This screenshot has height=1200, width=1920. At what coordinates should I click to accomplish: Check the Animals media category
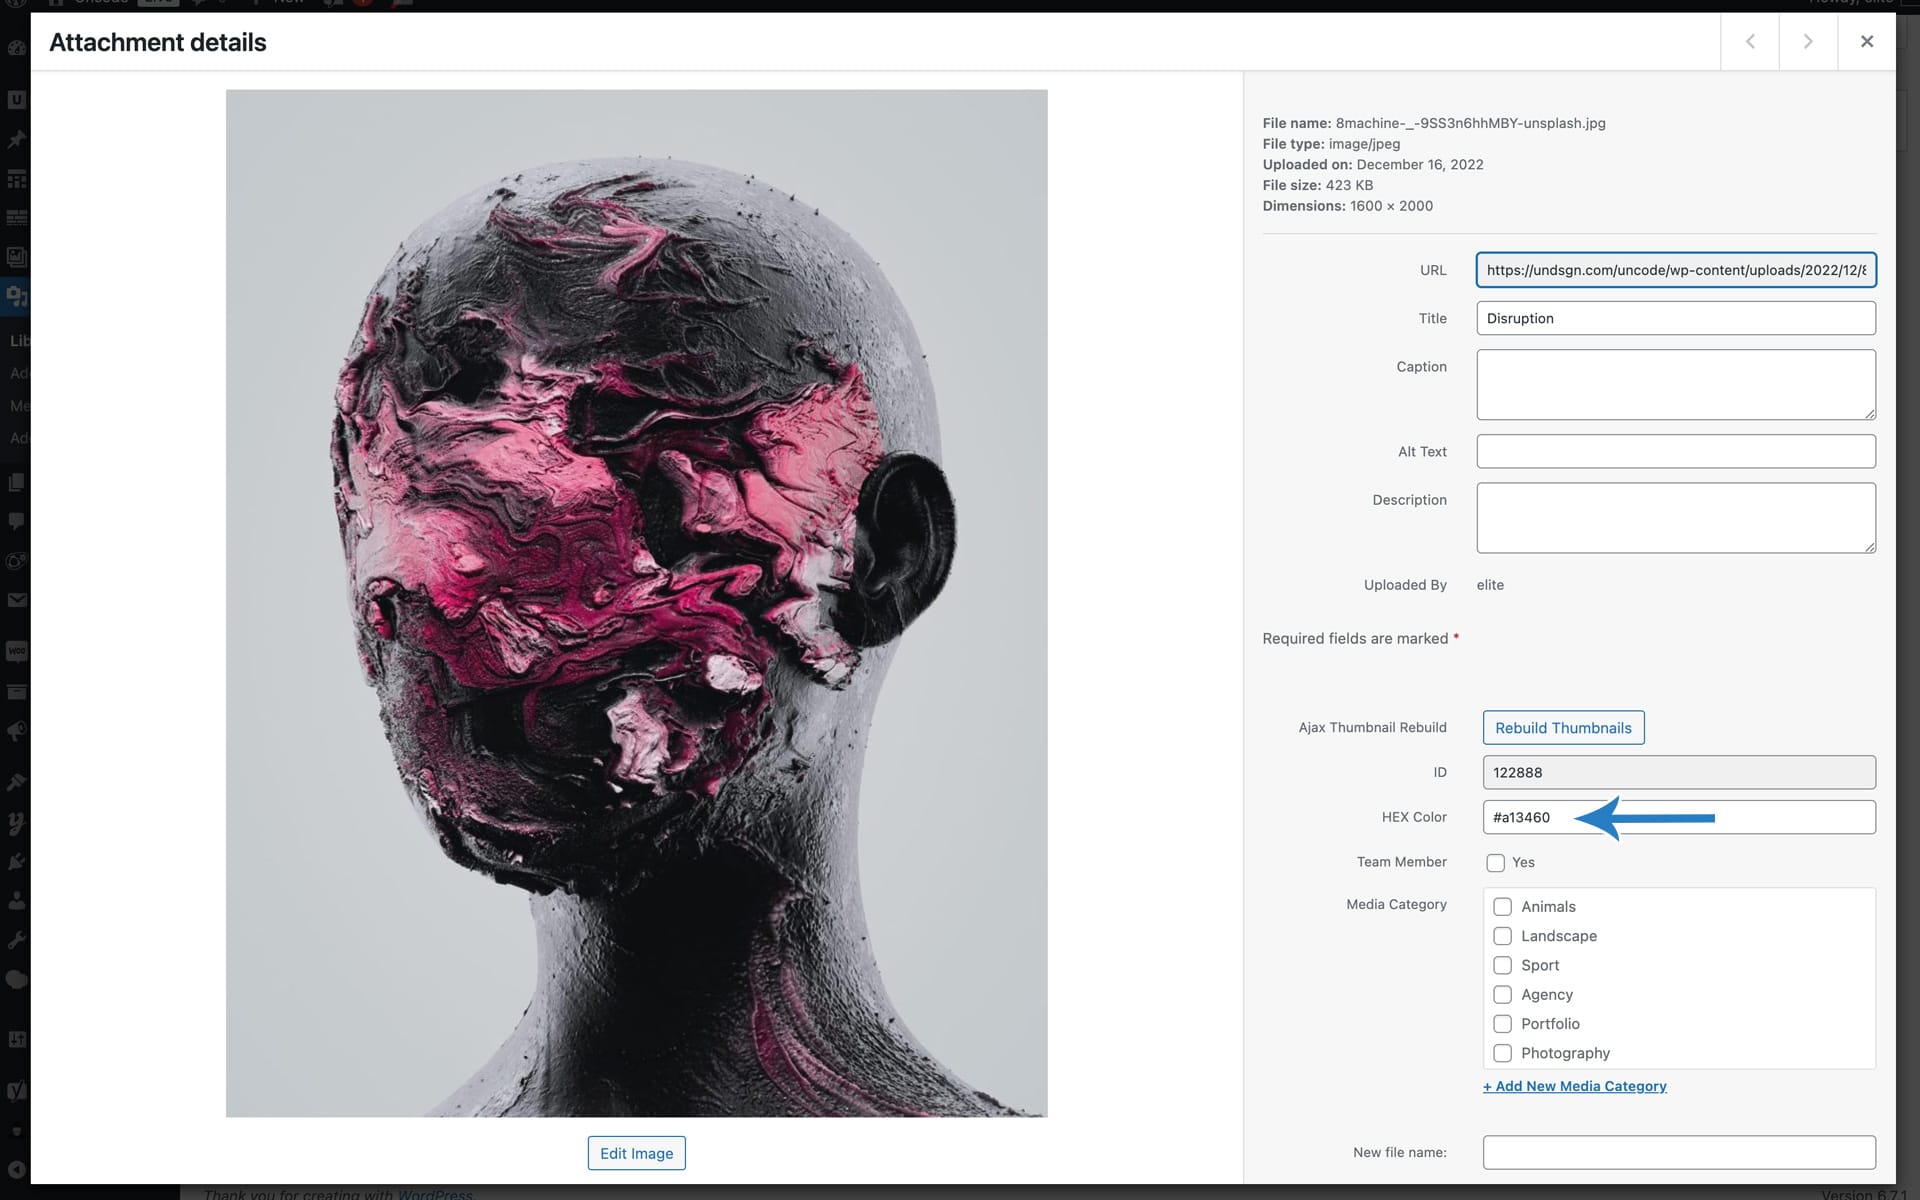coord(1502,906)
